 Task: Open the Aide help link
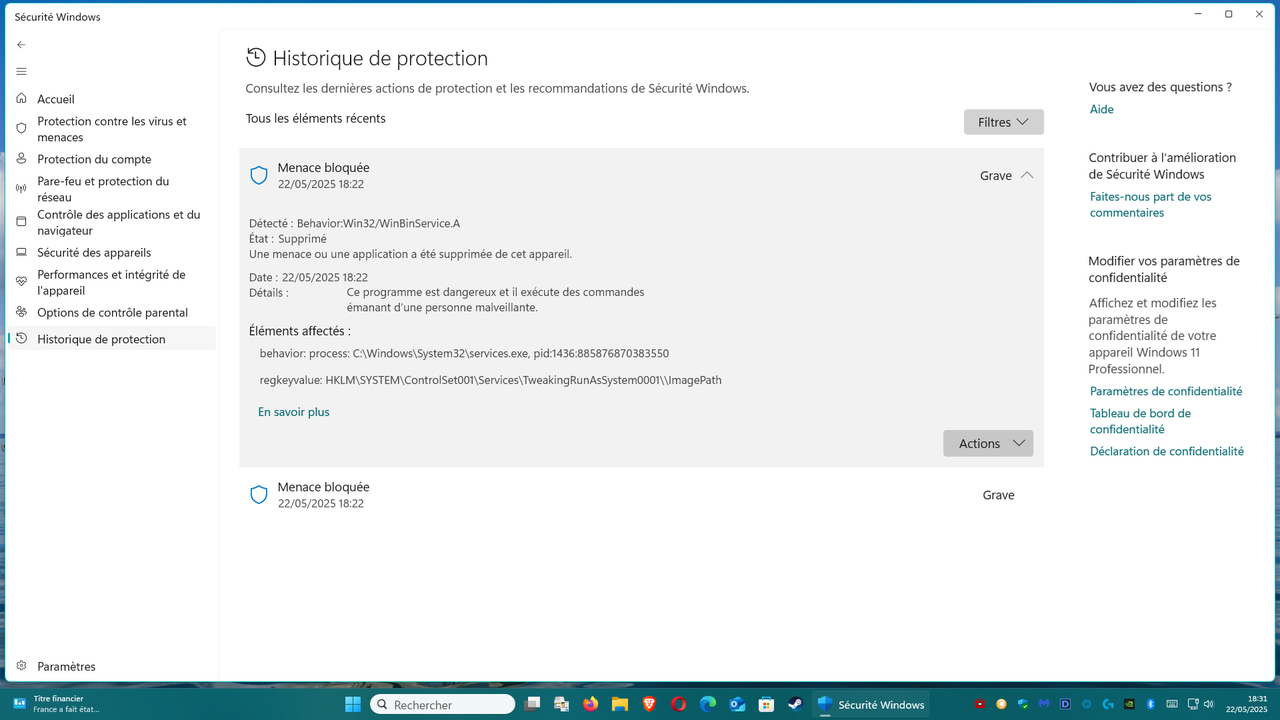pyautogui.click(x=1102, y=109)
